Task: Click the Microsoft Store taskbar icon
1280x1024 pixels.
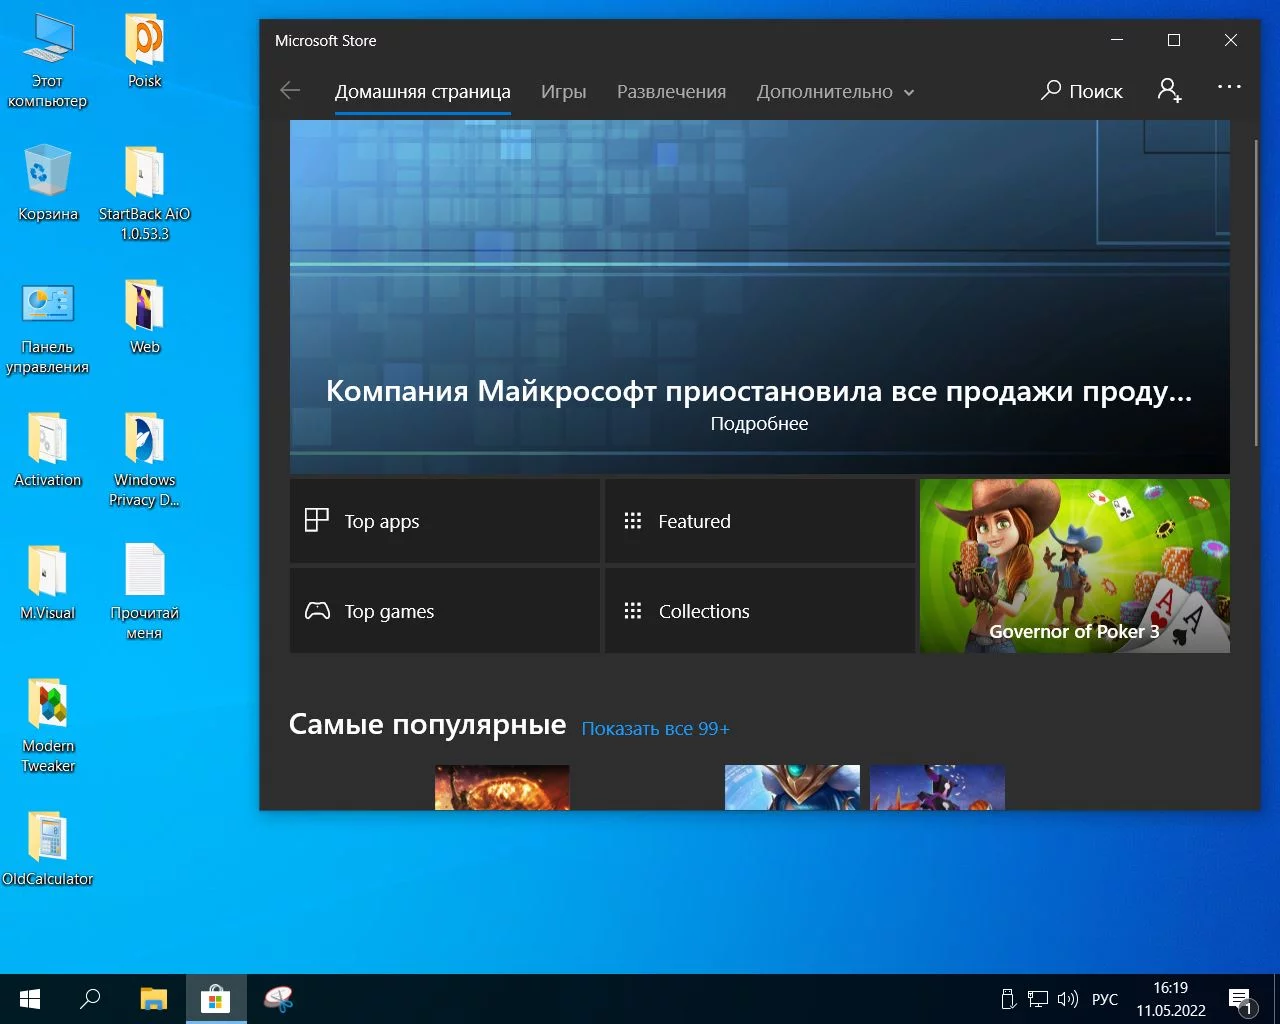Action: point(215,999)
